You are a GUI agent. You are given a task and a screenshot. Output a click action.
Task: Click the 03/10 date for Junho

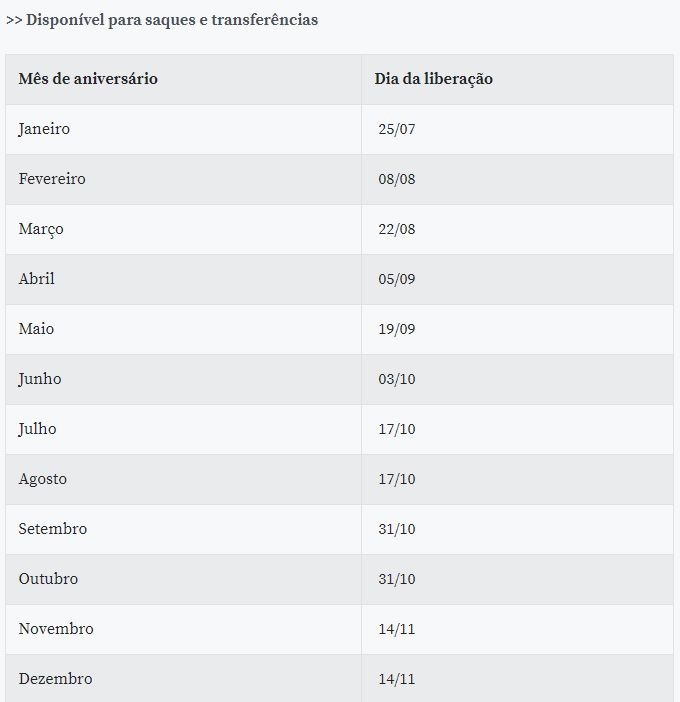tap(397, 379)
